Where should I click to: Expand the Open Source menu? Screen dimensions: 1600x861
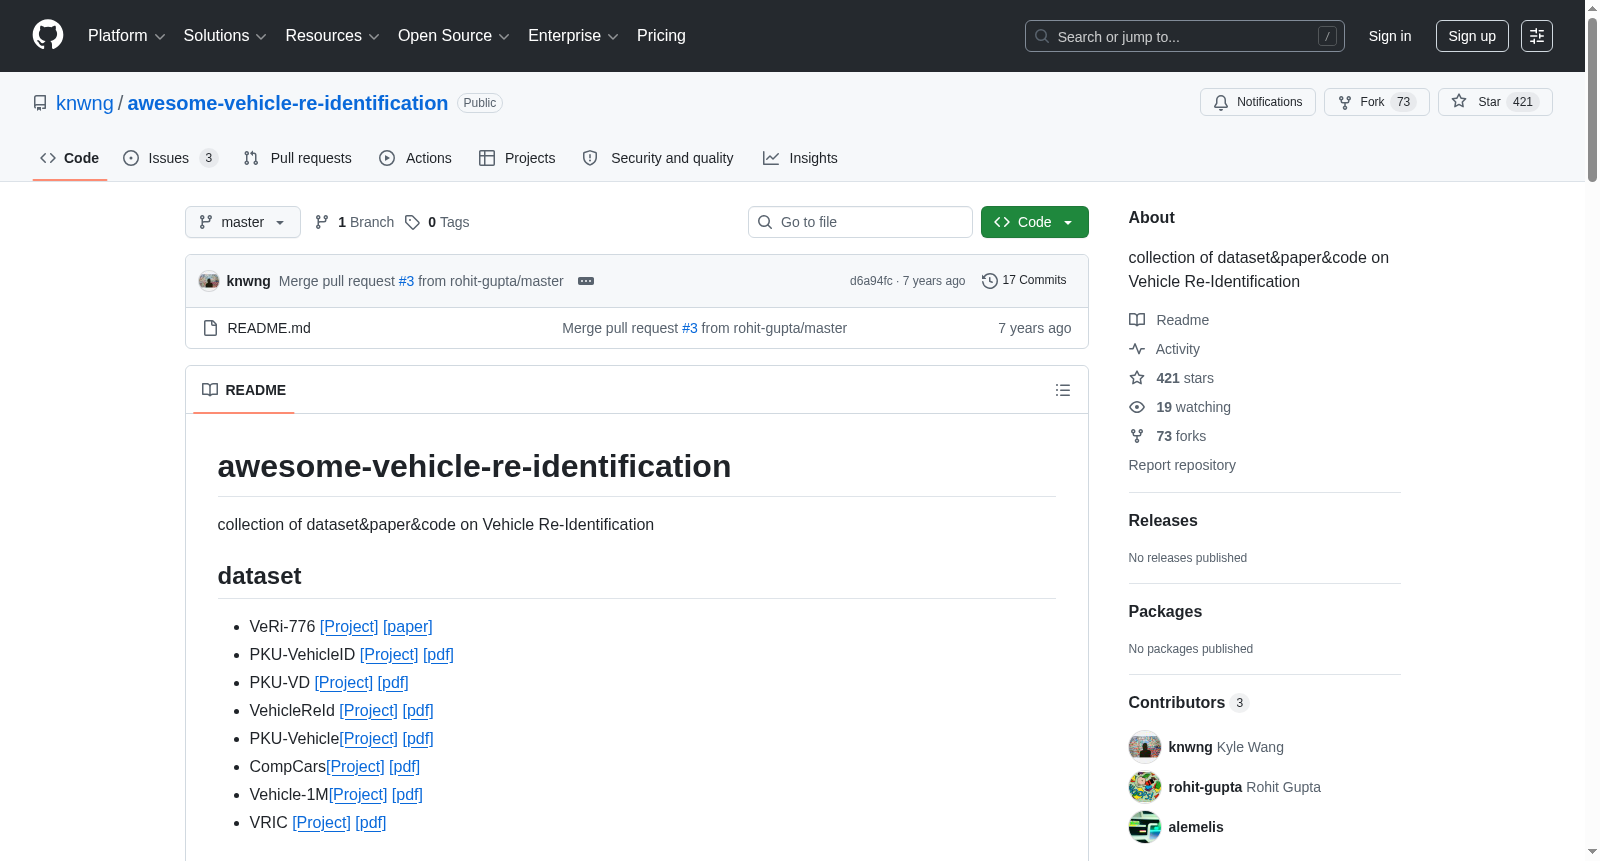(x=453, y=36)
